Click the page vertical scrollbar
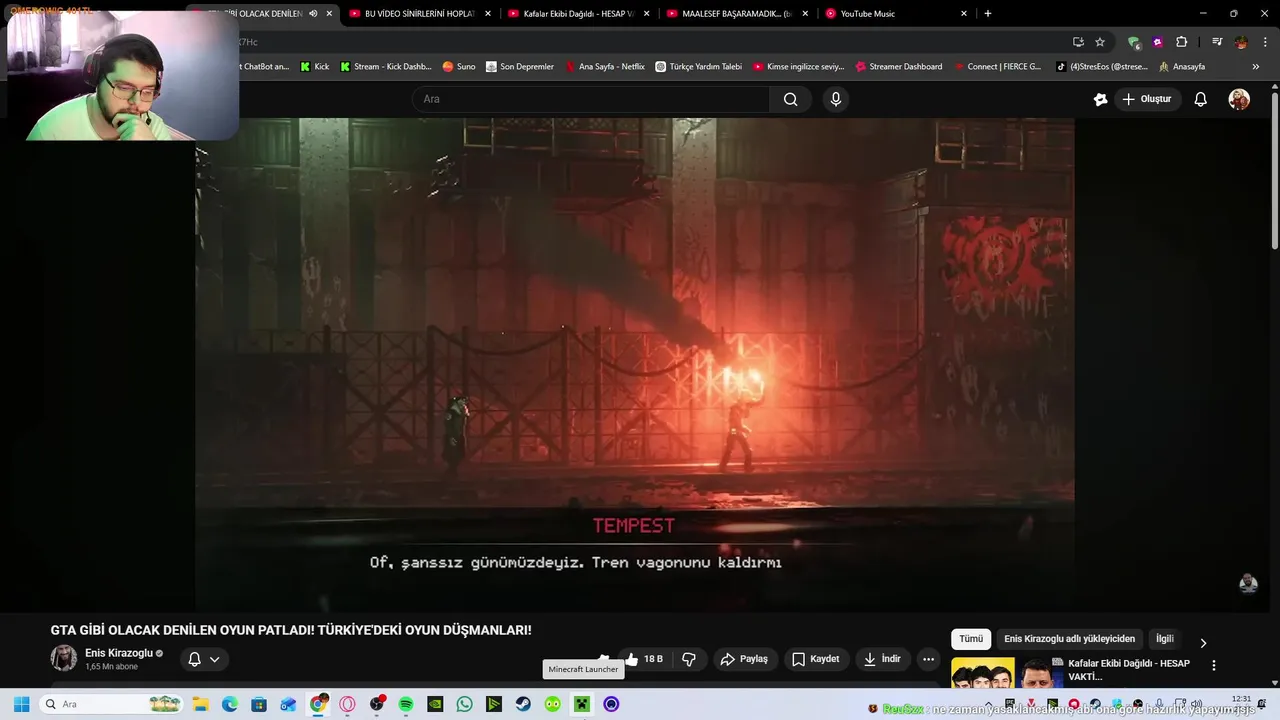Viewport: 1280px width, 720px height. point(1275,170)
